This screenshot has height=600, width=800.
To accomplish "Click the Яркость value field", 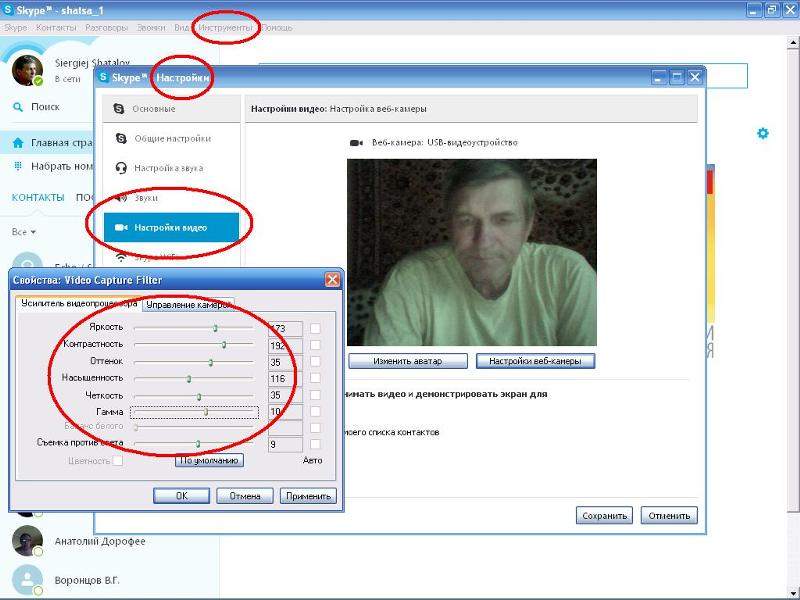I will [285, 329].
